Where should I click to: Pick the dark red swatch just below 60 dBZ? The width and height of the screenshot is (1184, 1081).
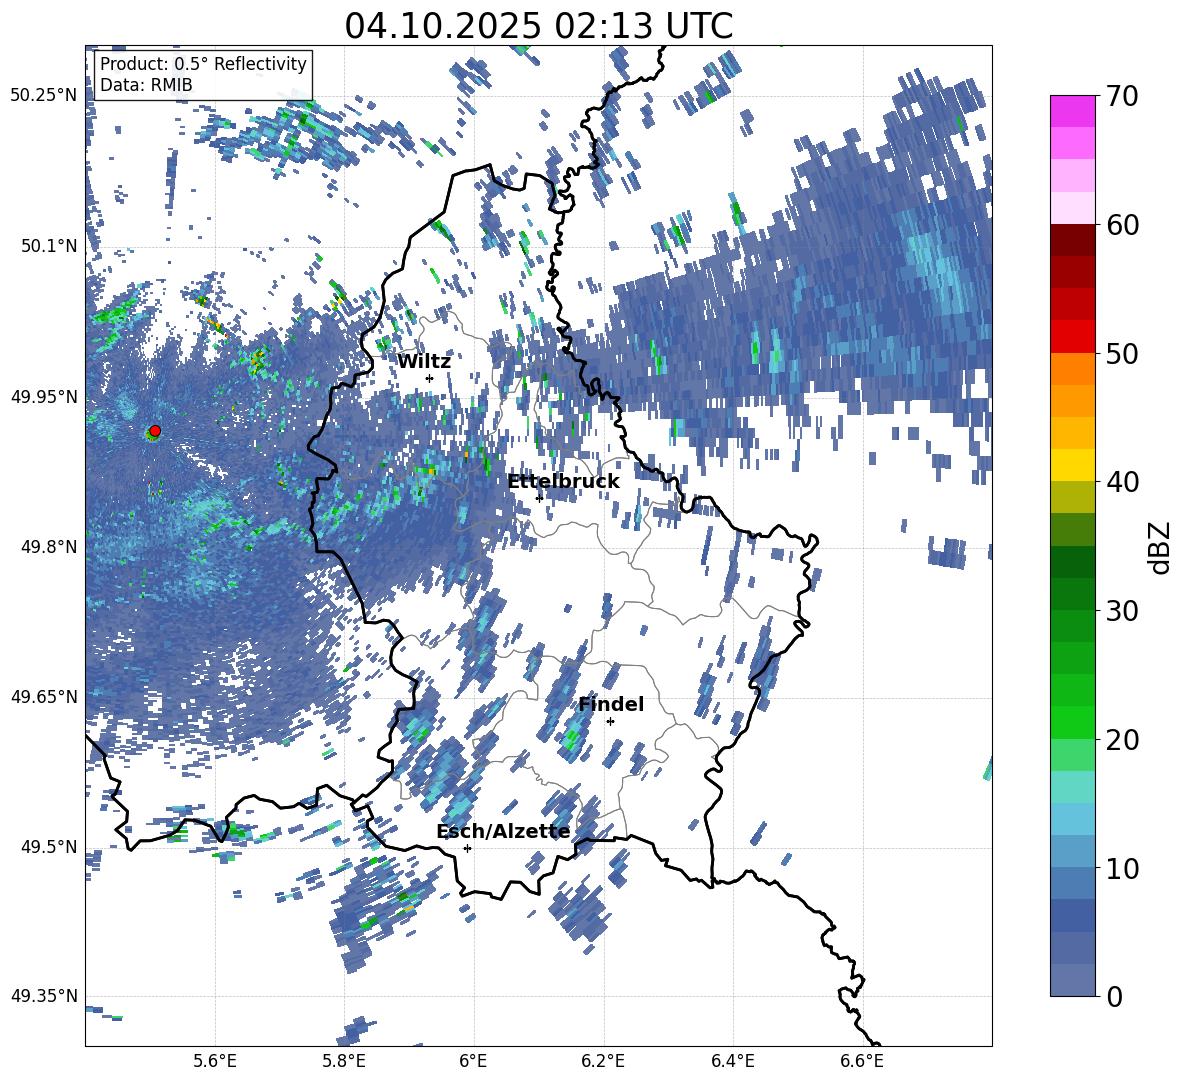coord(1072,240)
